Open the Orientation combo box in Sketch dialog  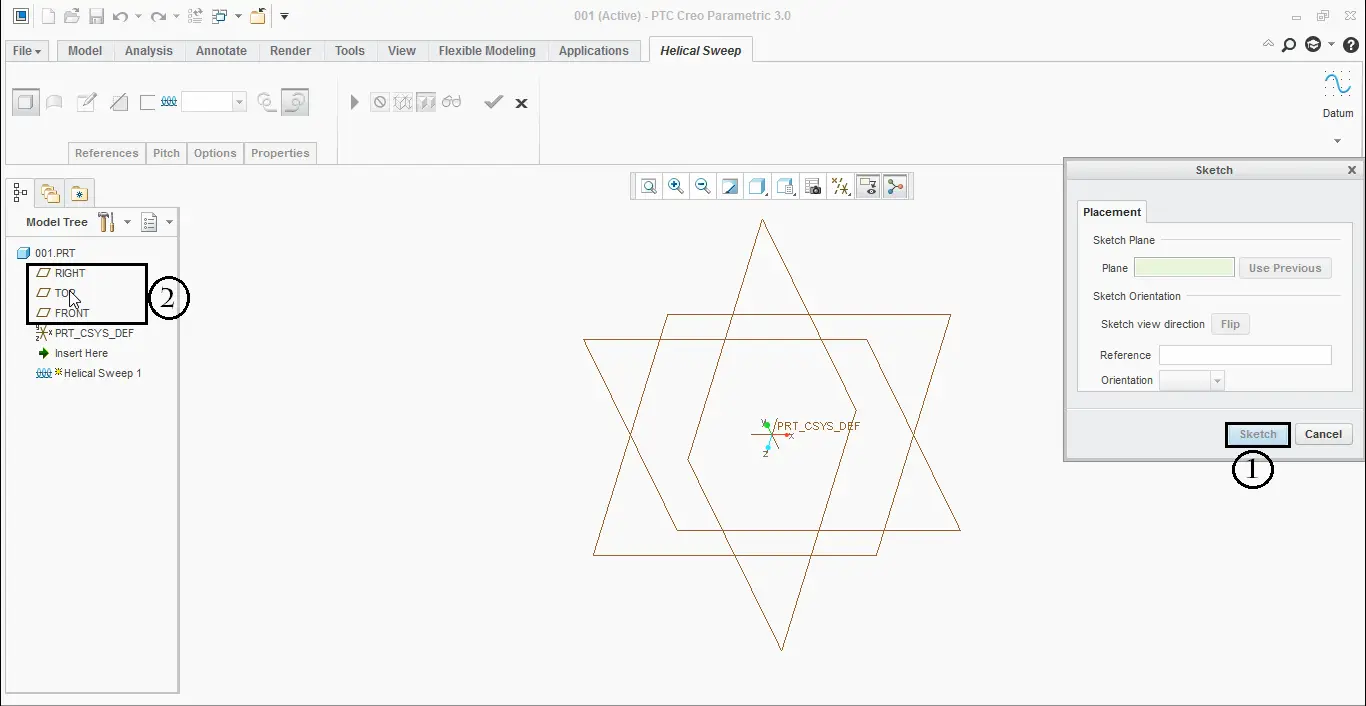(x=1191, y=380)
